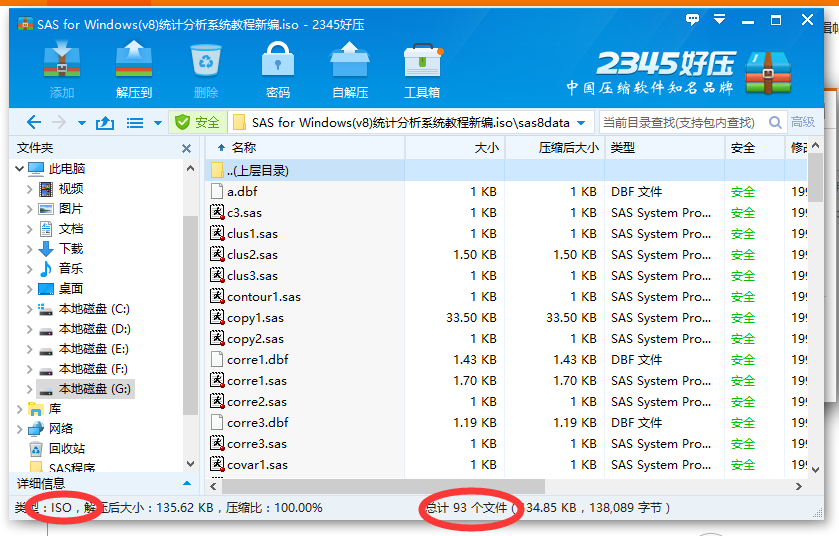Screen dimensions: 839x536
Task: Select 图片 in folder tree
Action: click(71, 209)
